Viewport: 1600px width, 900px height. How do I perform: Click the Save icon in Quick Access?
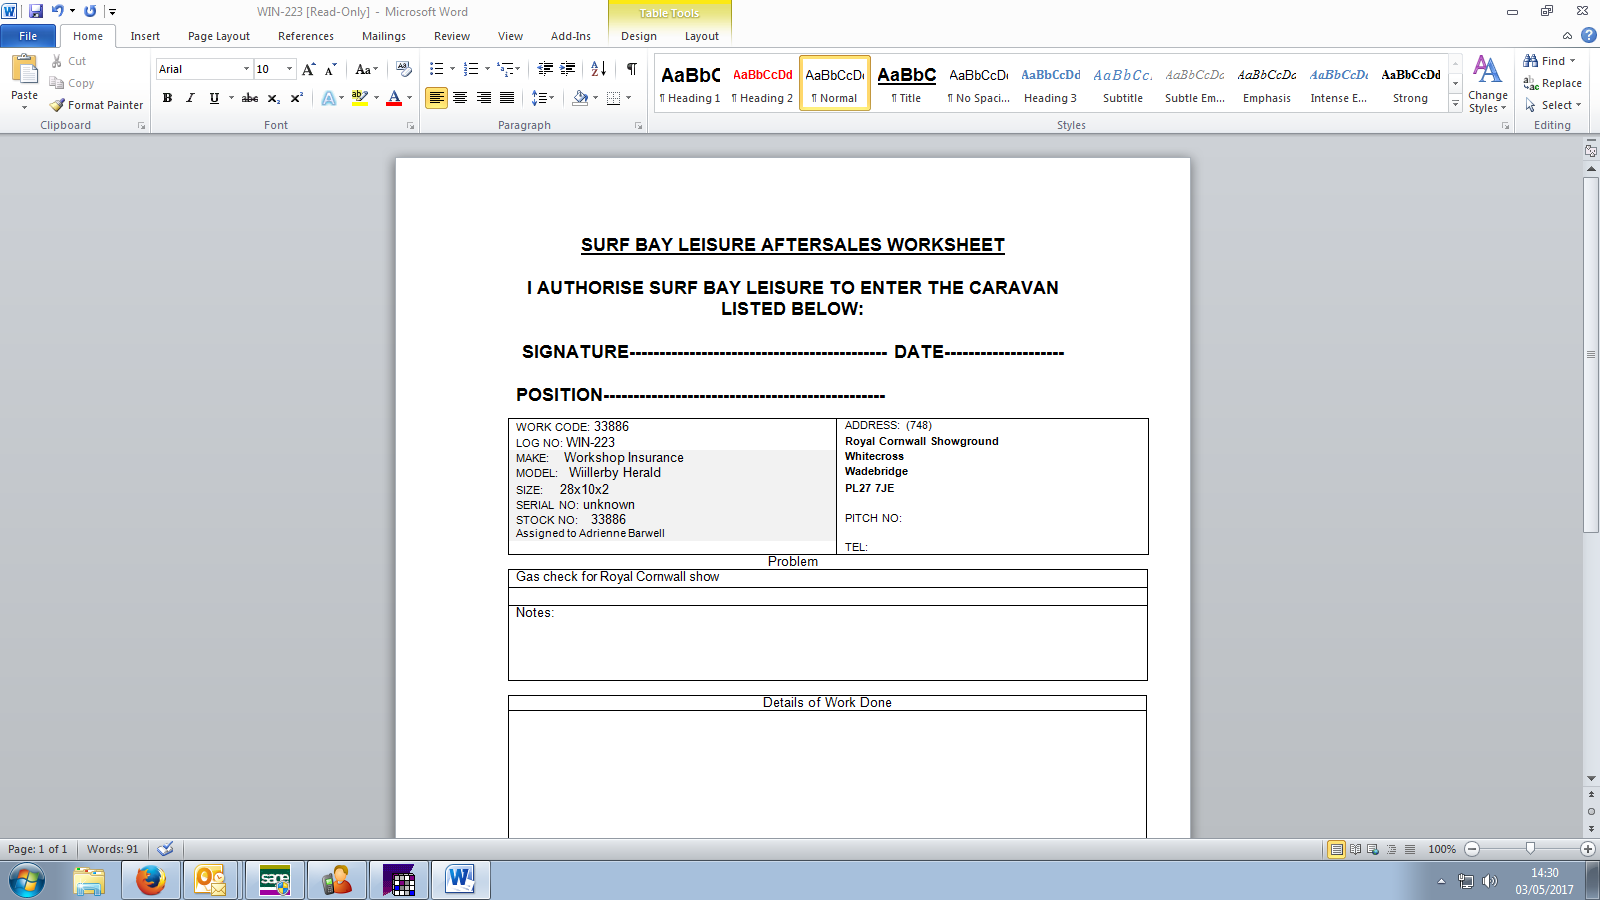[36, 11]
